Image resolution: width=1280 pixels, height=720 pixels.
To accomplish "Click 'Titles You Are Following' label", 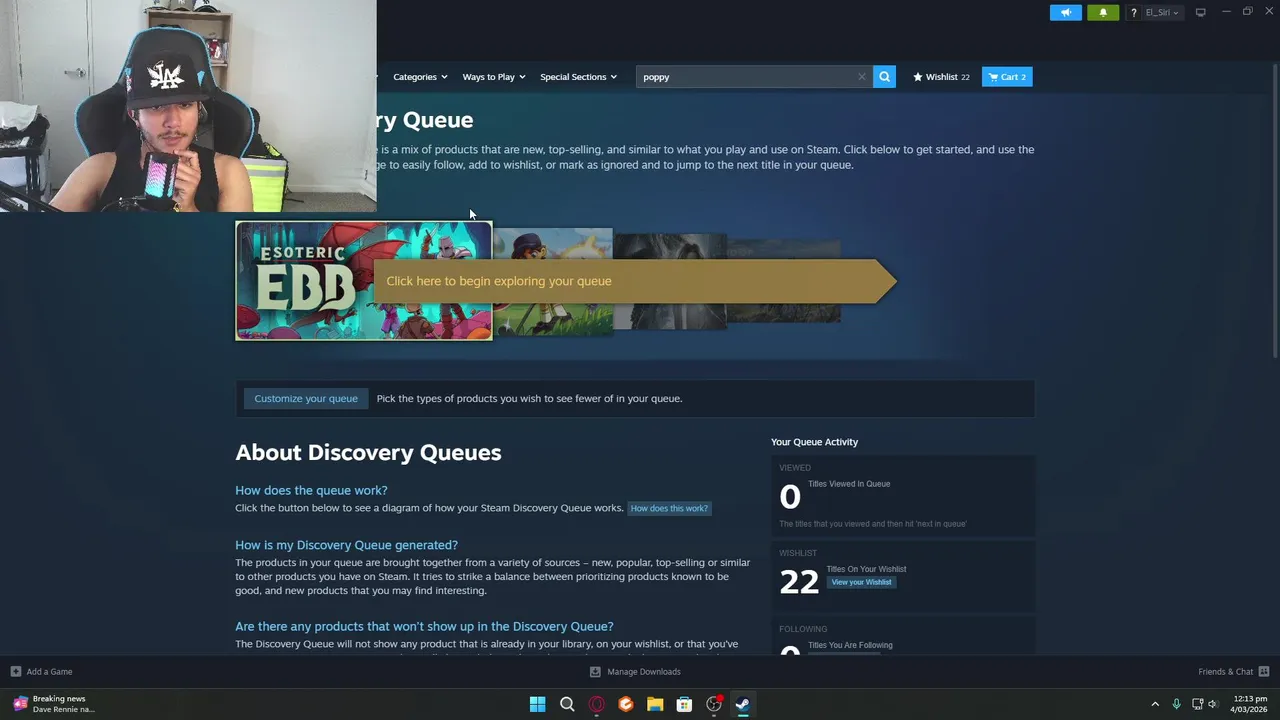I will click(850, 645).
